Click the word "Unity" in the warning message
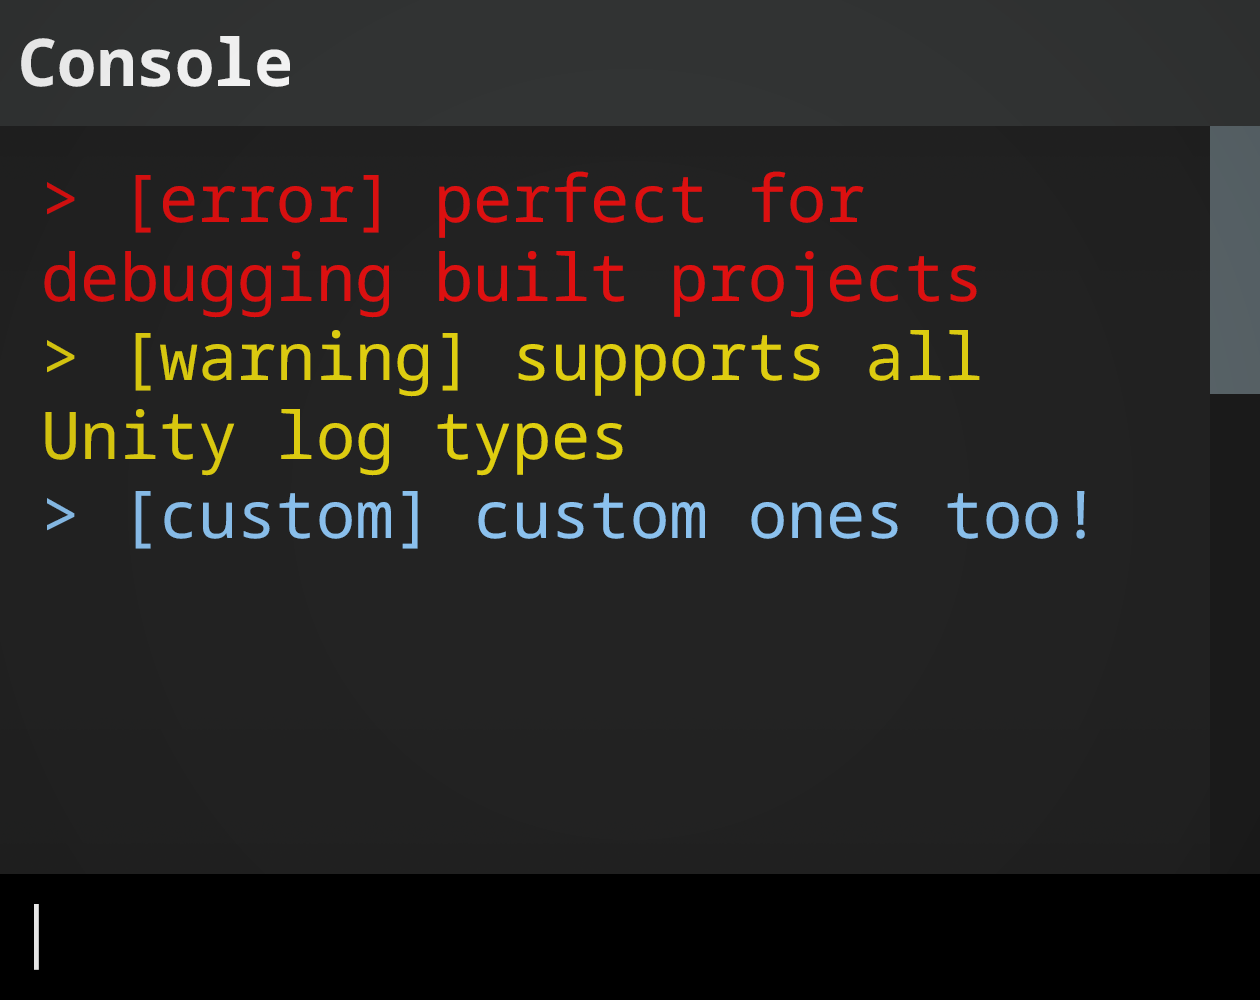The image size is (1260, 1000). pos(138,438)
